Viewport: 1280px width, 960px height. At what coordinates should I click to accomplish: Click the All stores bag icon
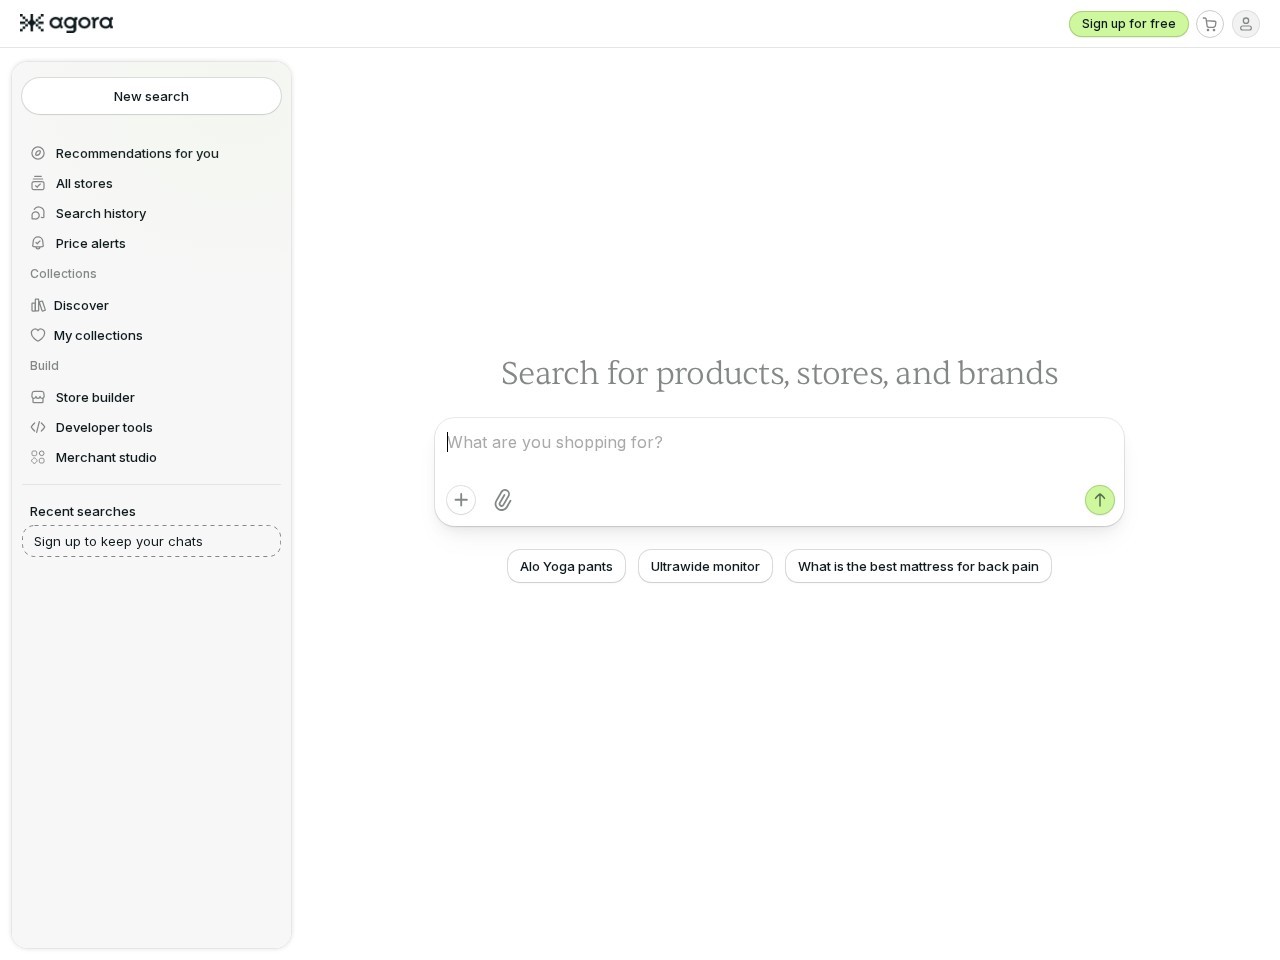point(38,183)
